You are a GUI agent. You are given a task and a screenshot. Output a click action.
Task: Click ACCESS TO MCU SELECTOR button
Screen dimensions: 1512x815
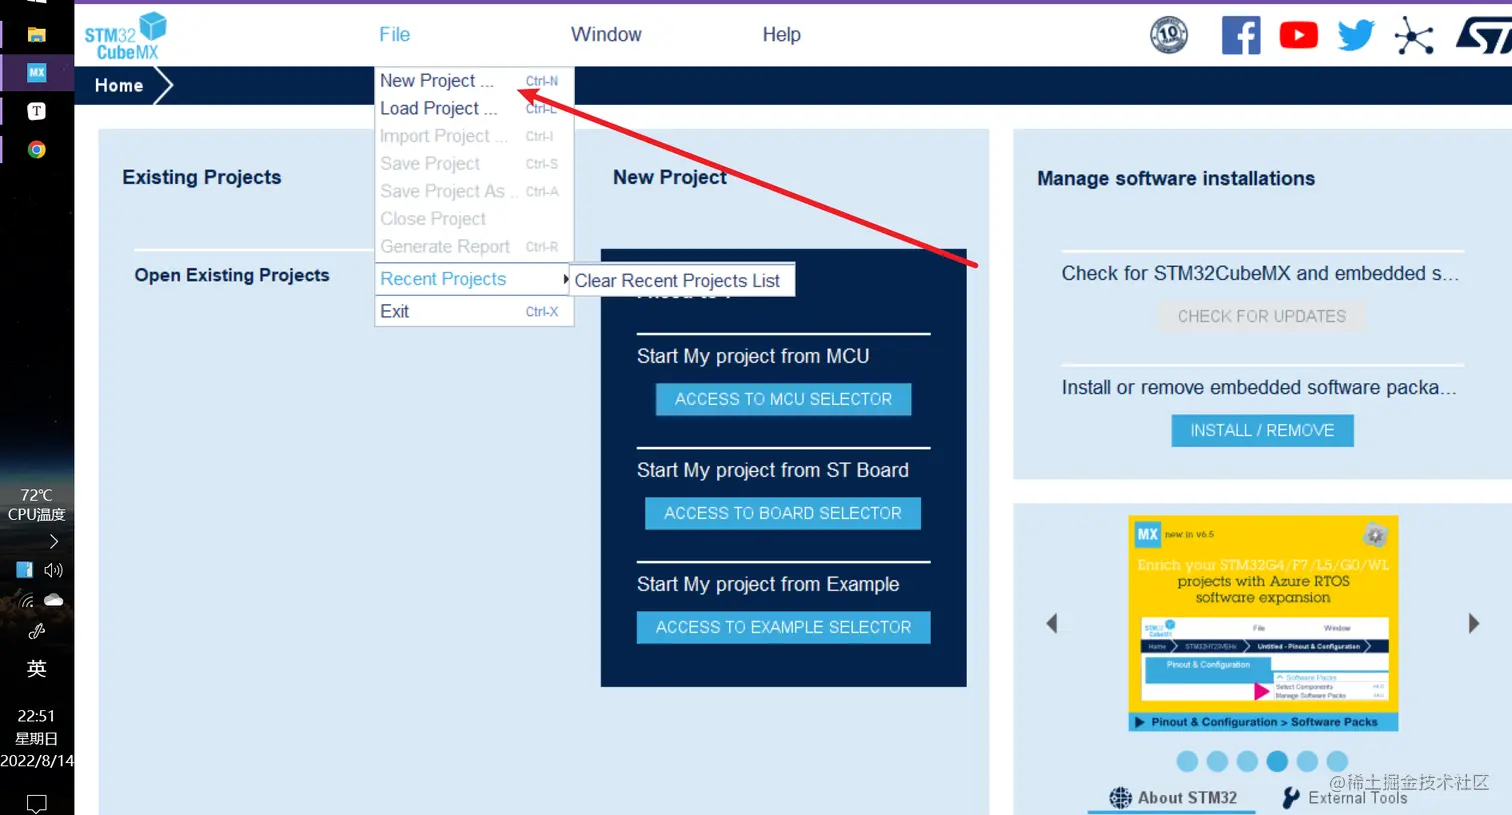(x=783, y=399)
